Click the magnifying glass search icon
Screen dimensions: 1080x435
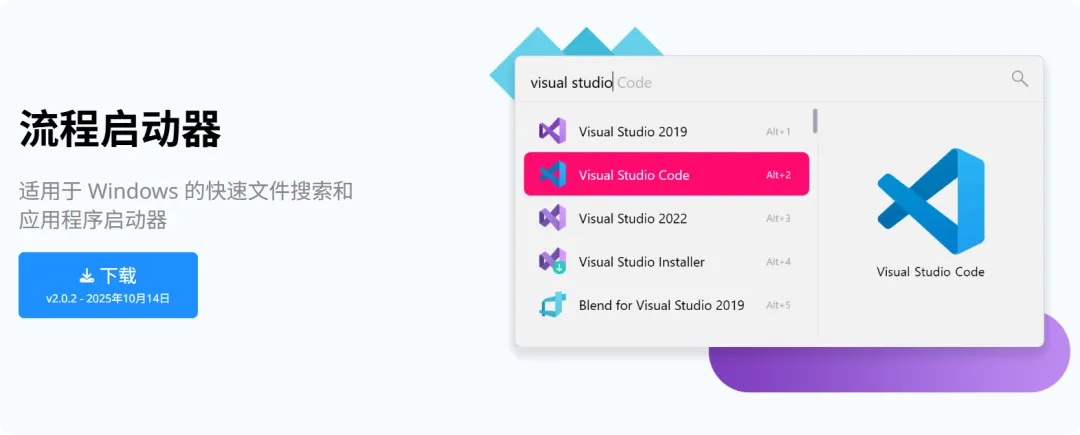1019,78
